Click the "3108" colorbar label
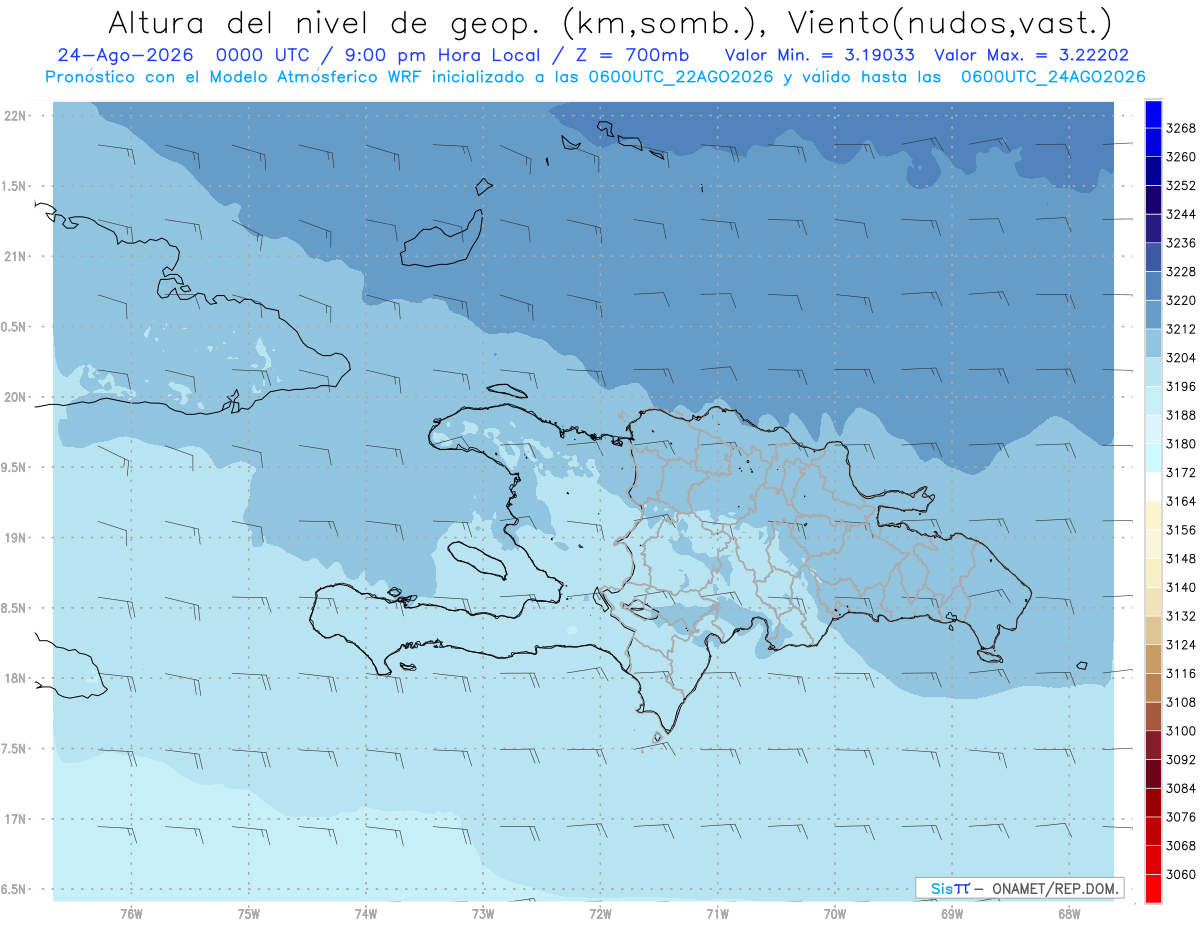Screen dimensions: 1200x927 pyautogui.click(x=1181, y=702)
